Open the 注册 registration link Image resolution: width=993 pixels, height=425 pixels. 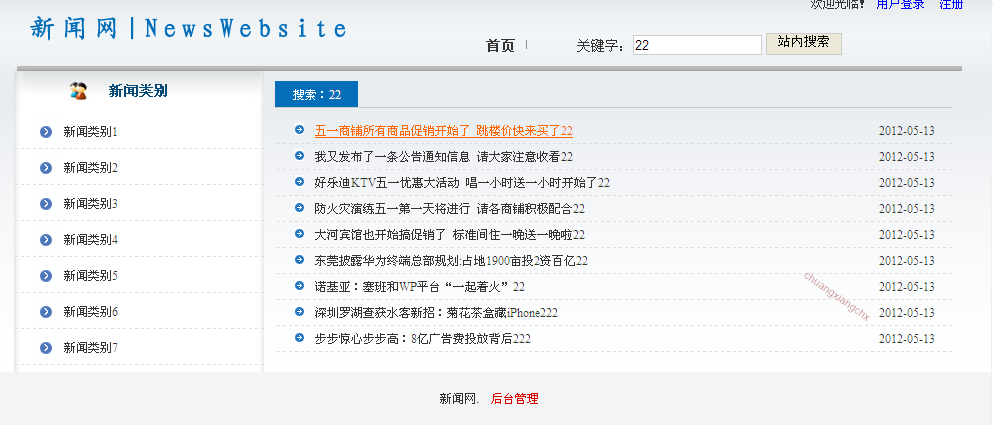pos(951,4)
